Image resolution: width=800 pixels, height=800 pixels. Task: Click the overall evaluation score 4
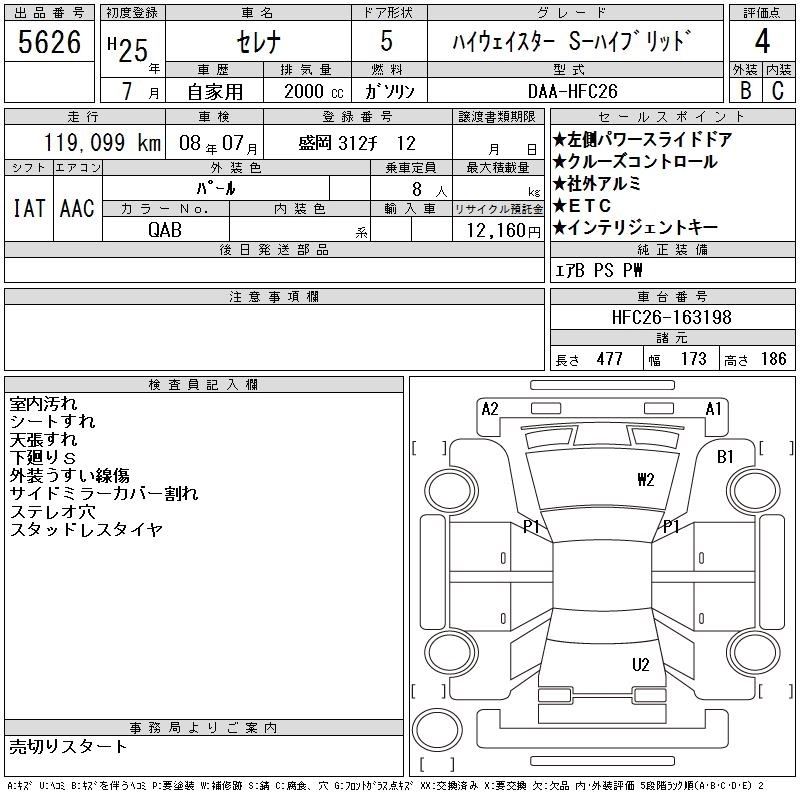click(762, 41)
